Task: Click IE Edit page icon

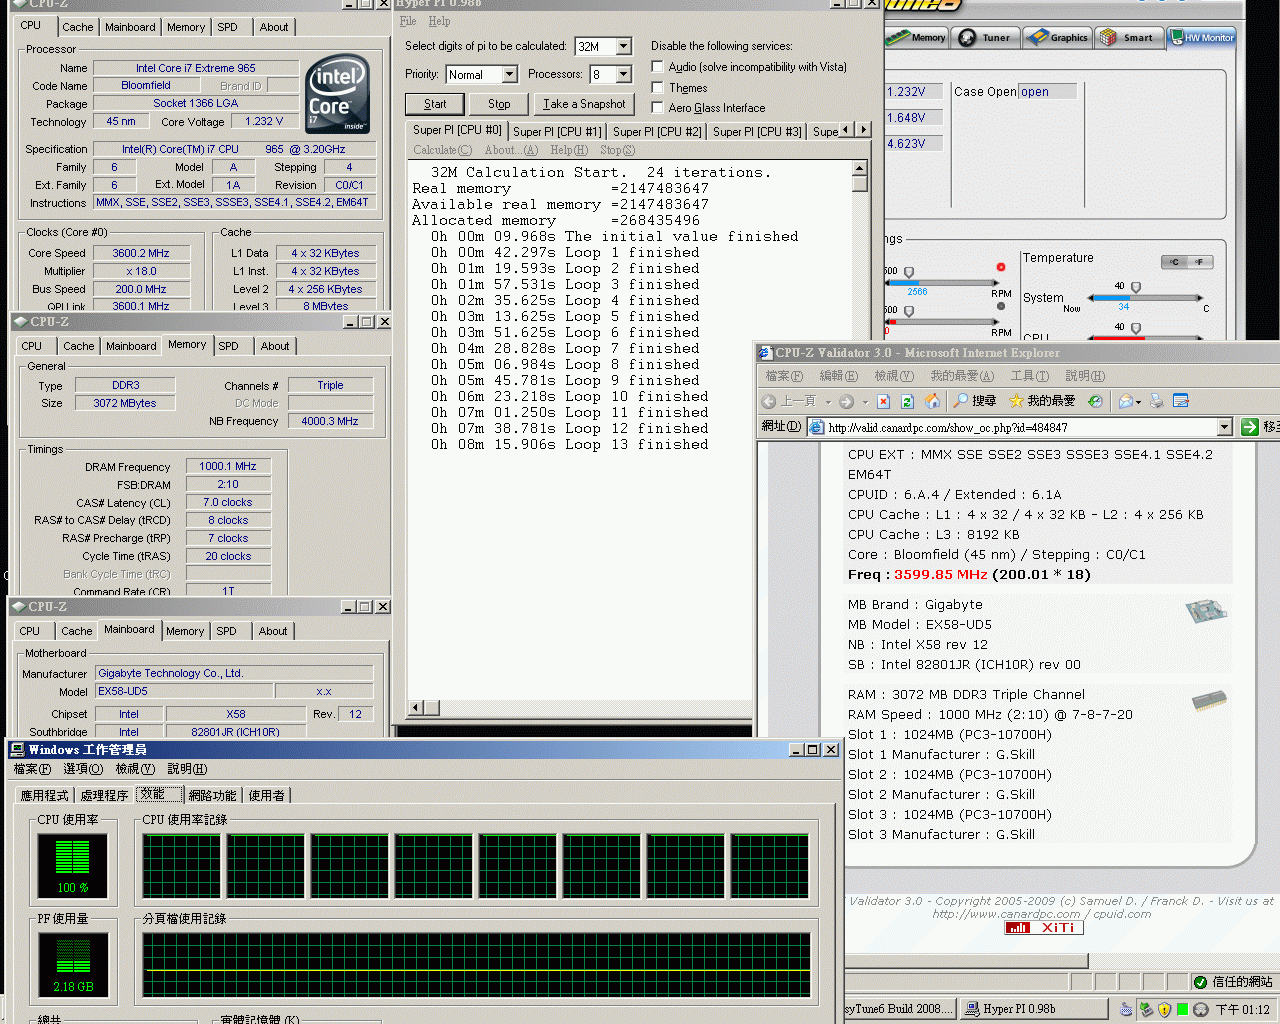Action: [x=1180, y=401]
